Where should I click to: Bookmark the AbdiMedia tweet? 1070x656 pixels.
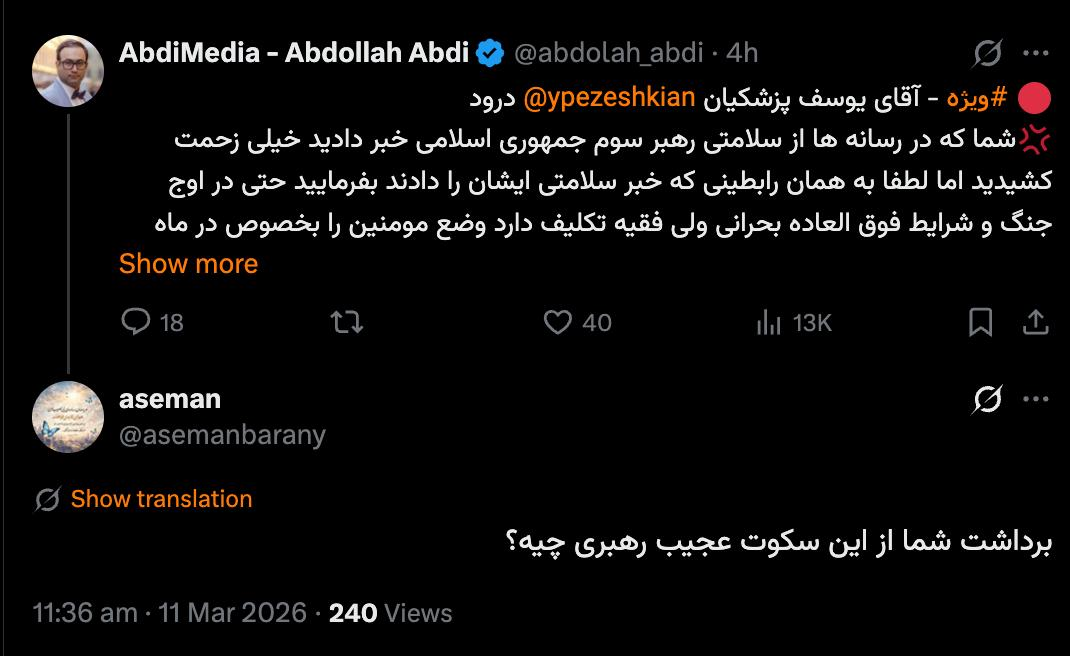point(981,322)
